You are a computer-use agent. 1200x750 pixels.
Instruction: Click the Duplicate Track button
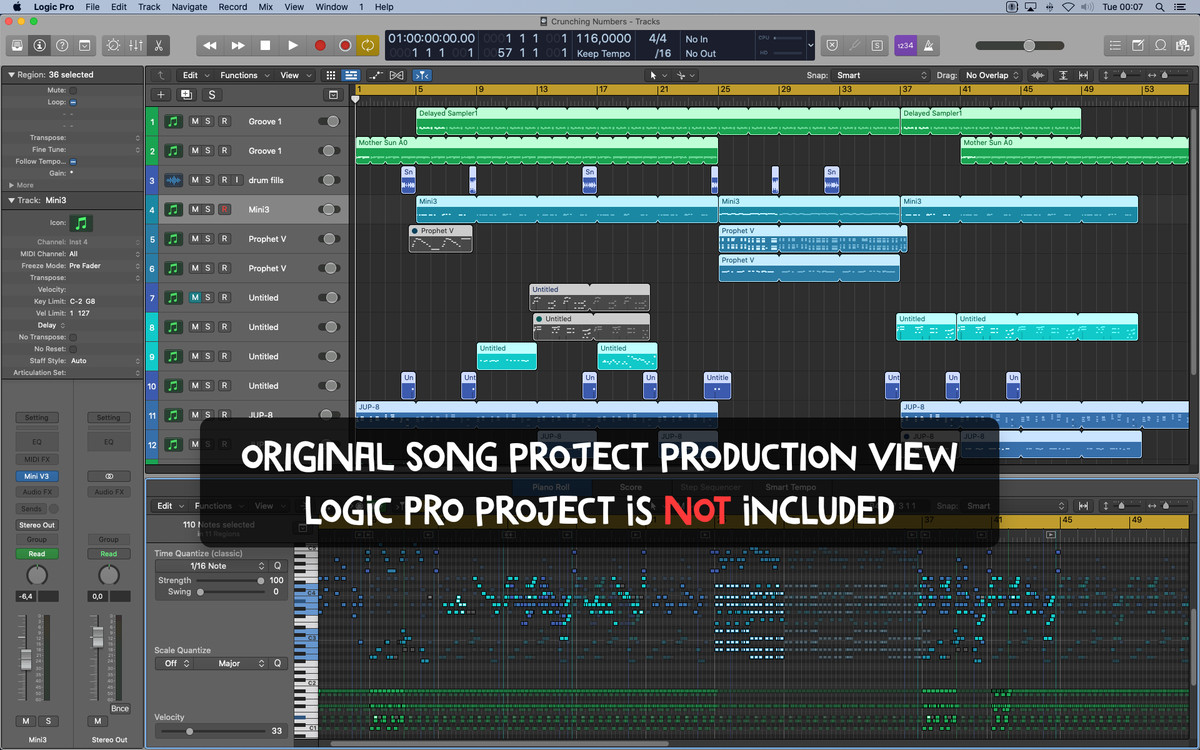click(x=186, y=94)
